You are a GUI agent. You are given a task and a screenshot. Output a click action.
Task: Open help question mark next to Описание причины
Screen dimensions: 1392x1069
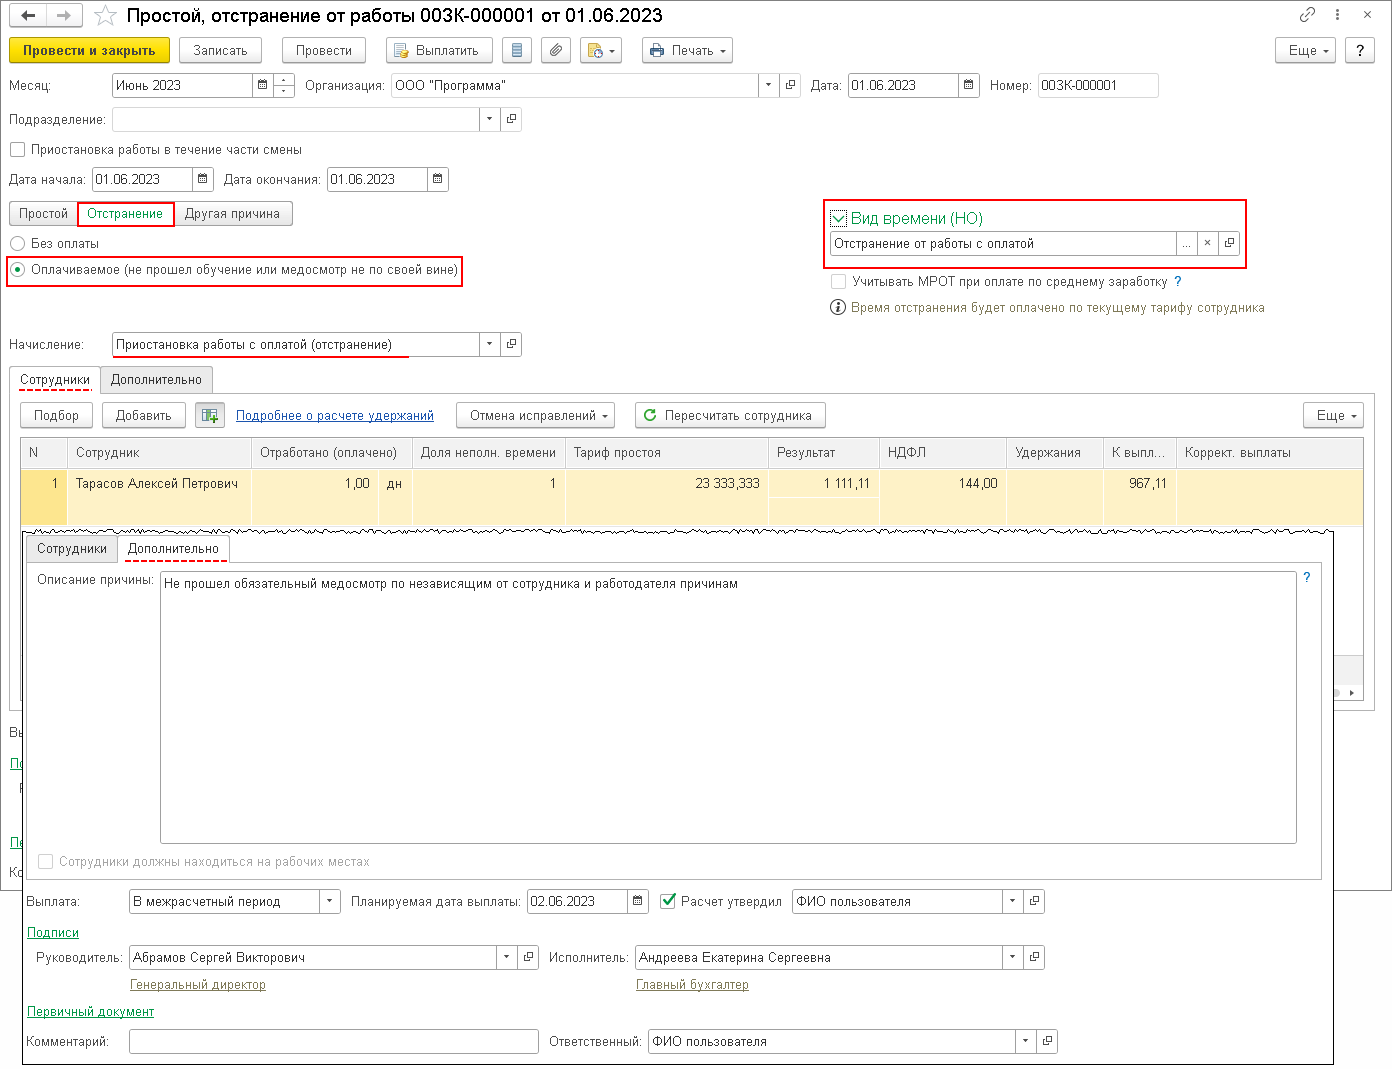pyautogui.click(x=1306, y=577)
